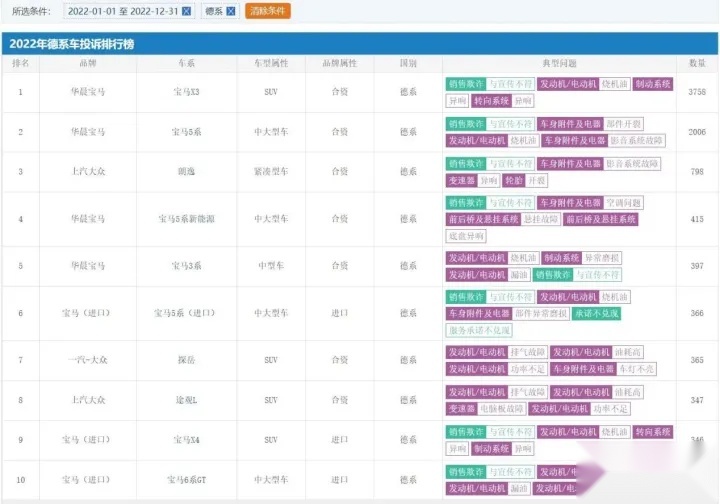Click 销售欺诈 tag in the 宝马X3 row
Image resolution: width=720 pixels, height=504 pixels.
[x=466, y=84]
